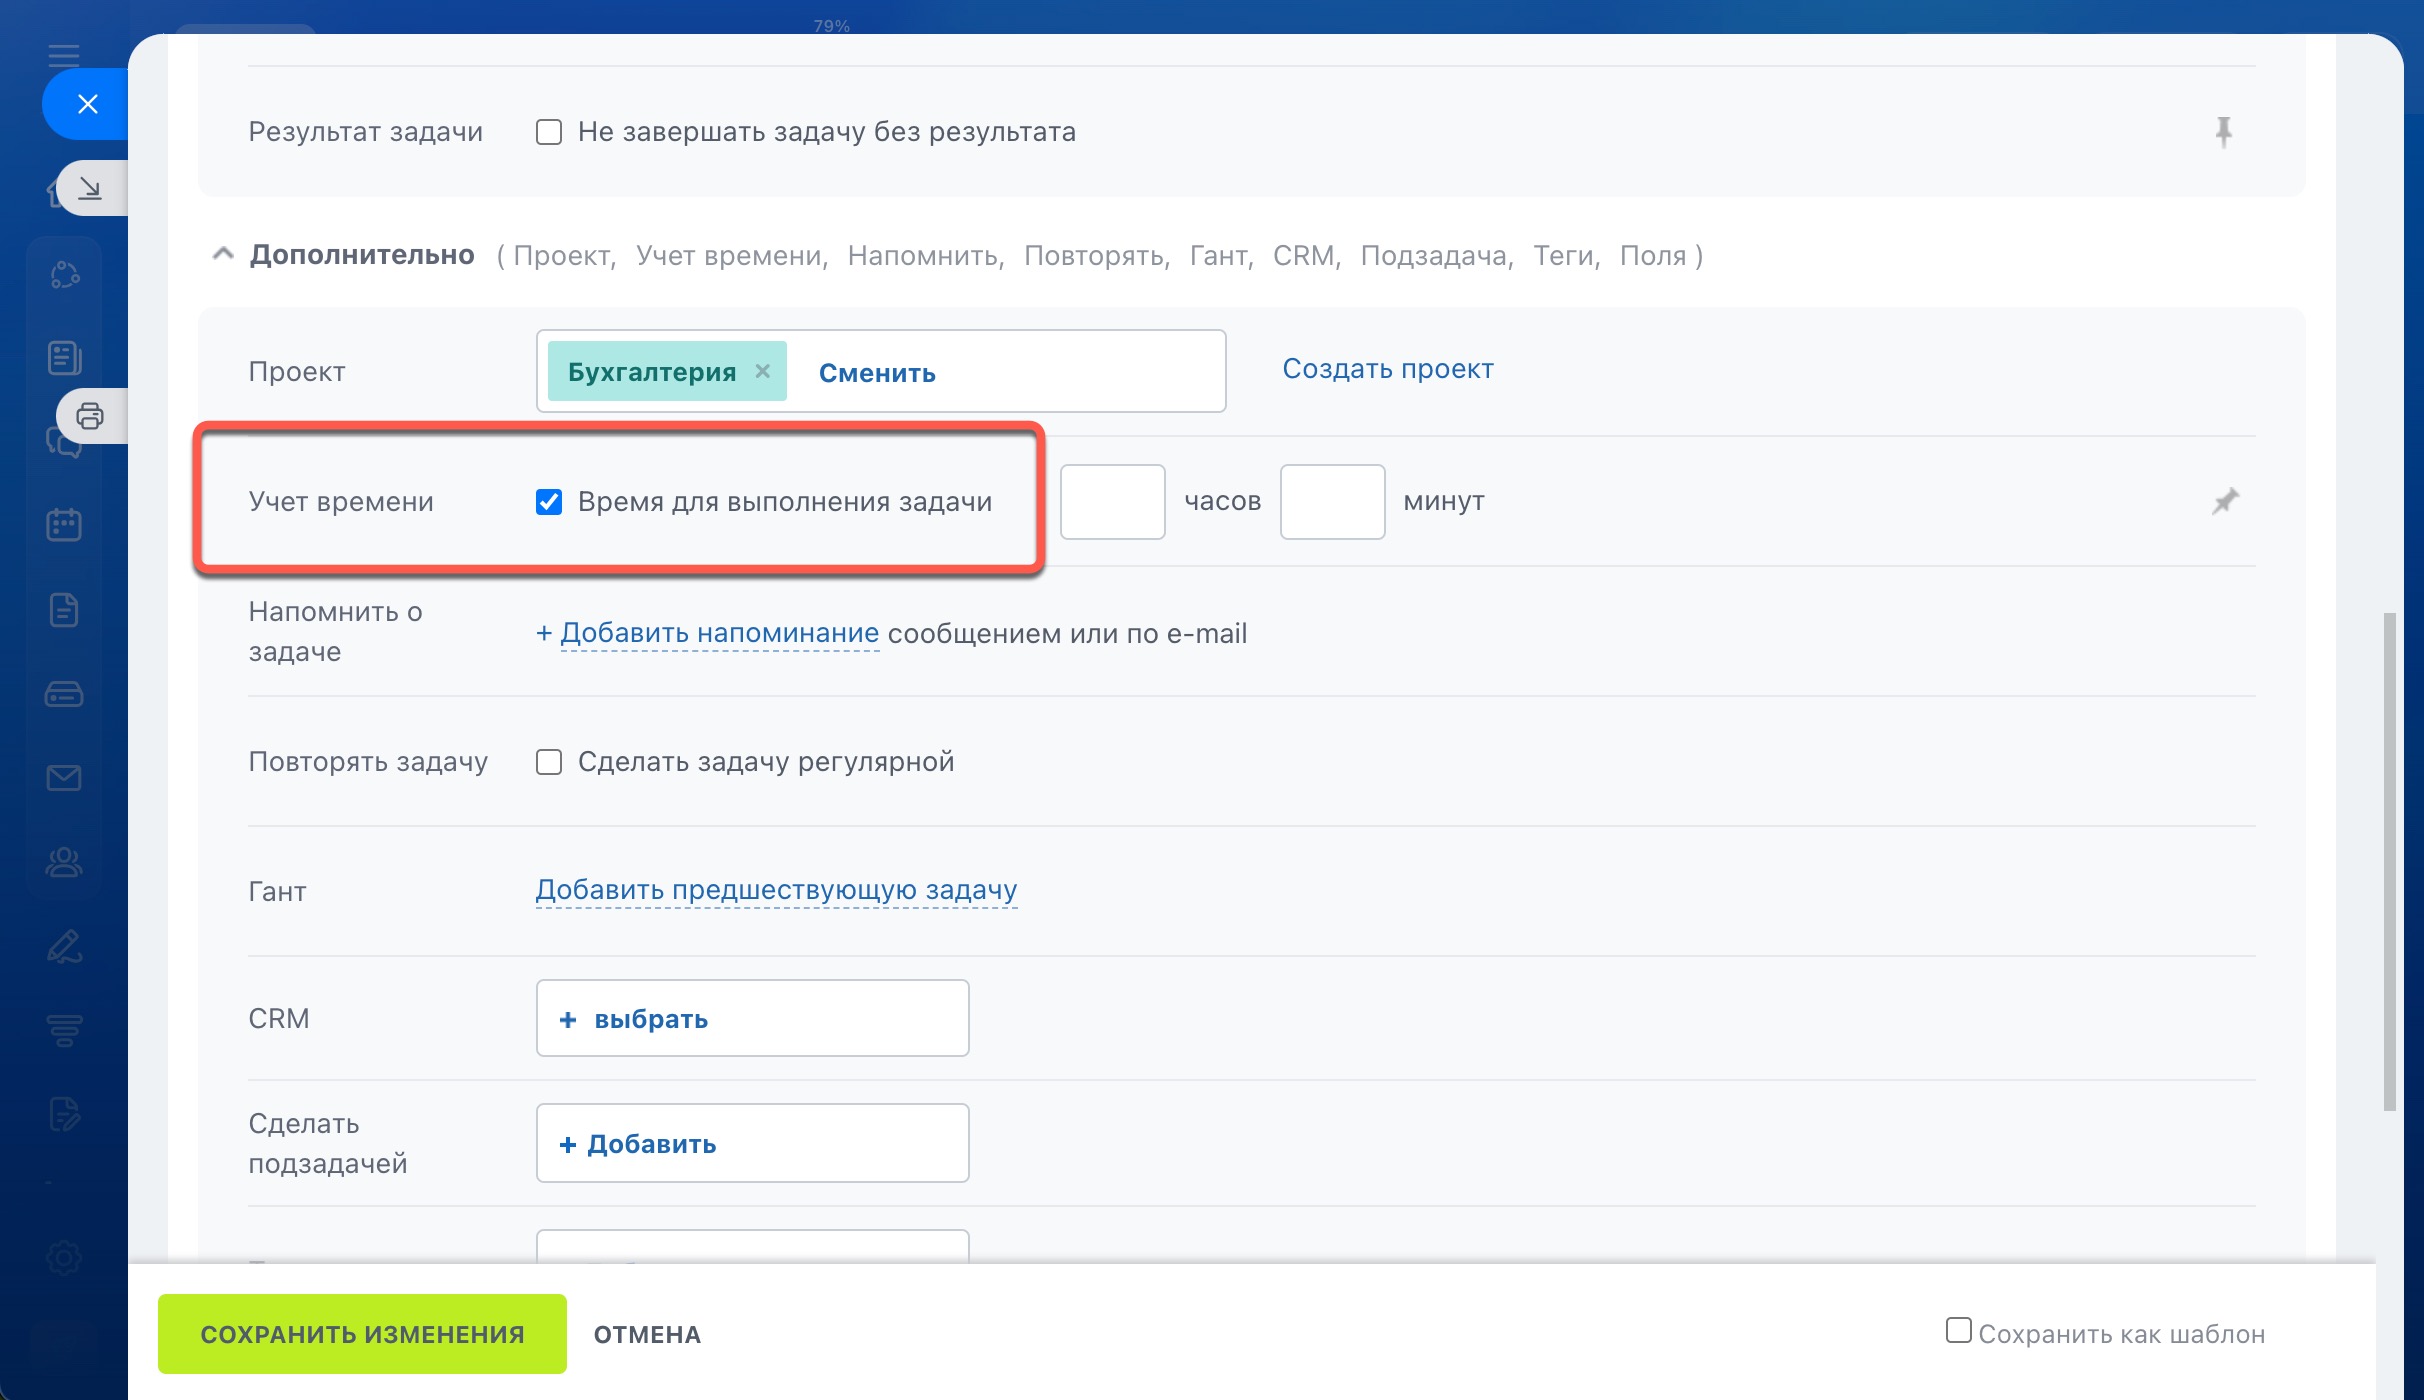The height and width of the screenshot is (1400, 2424).
Task: Open the drive storage icon in the sidebar
Action: (x=64, y=693)
